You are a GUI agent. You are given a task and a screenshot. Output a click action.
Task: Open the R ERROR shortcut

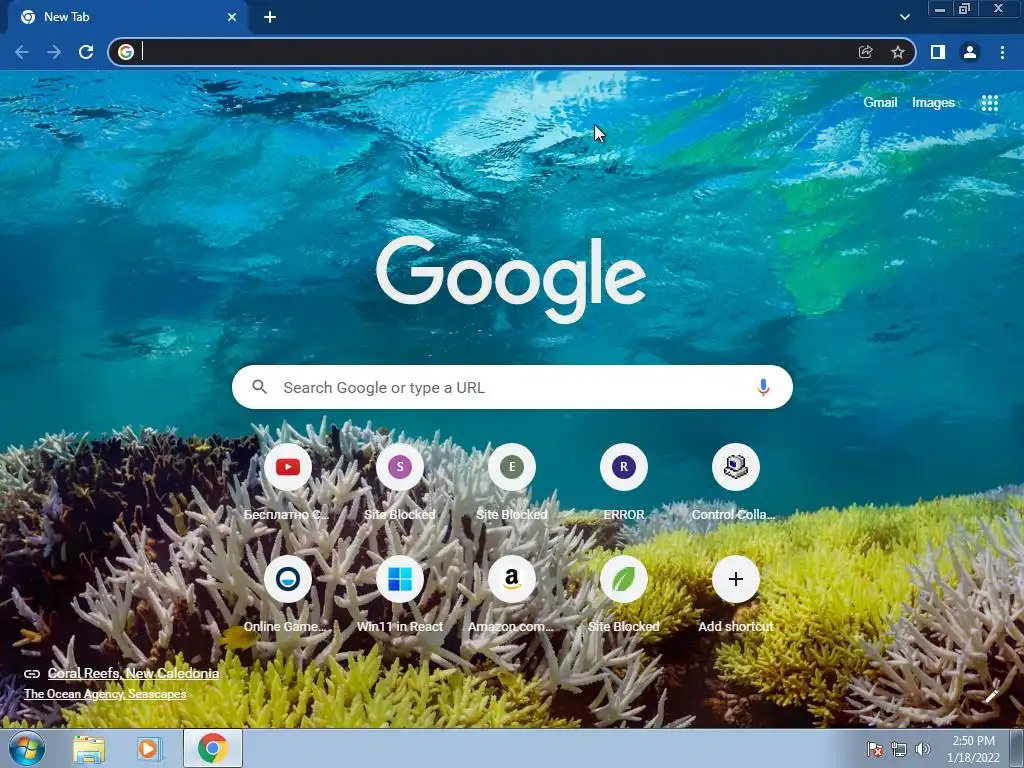624,467
